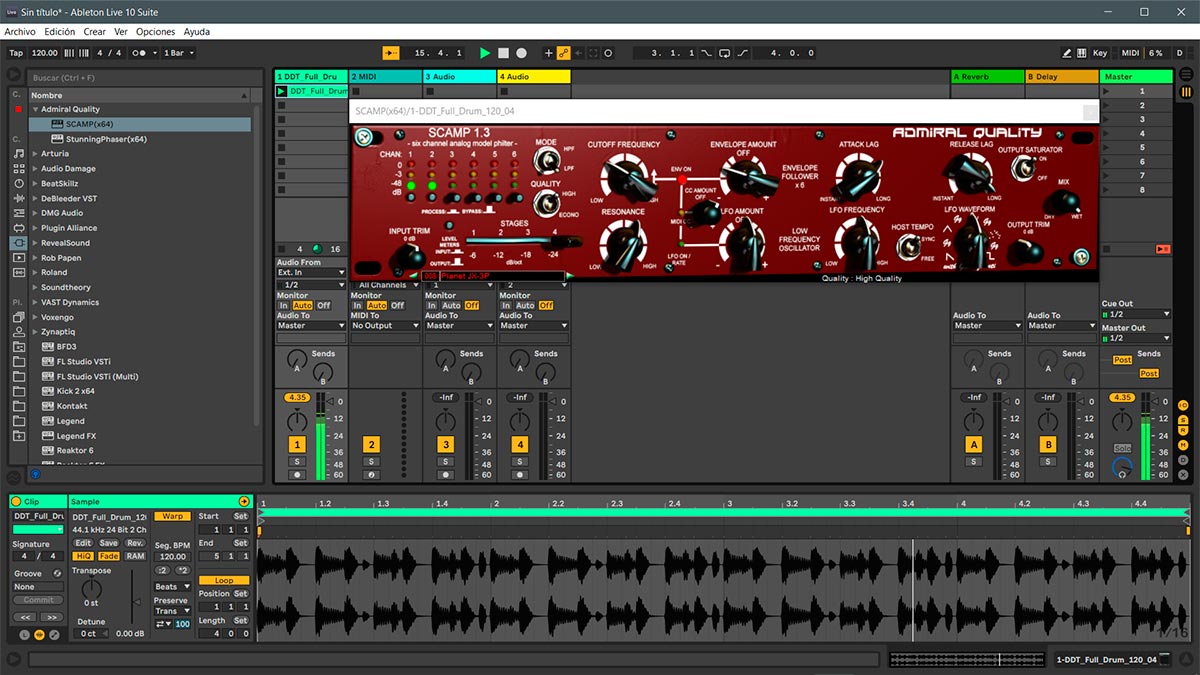Screen dimensions: 1200x675
Task: Click the MIDI arrangement overdub plus icon
Action: [548, 53]
